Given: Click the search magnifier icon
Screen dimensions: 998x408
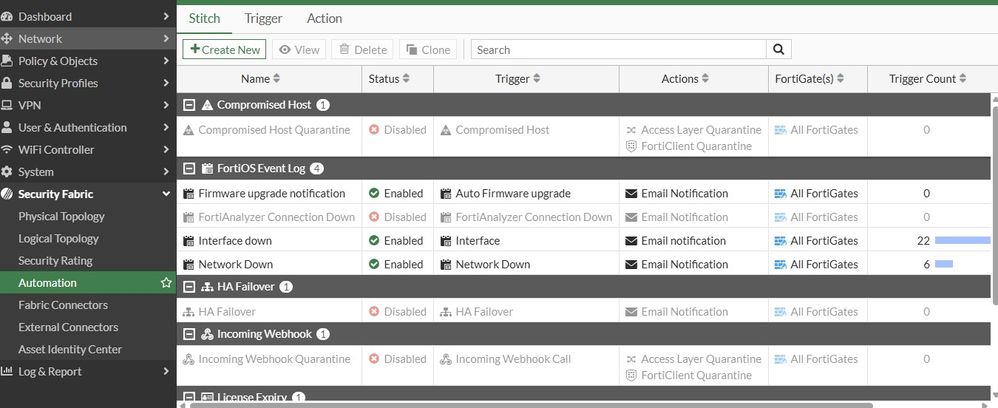Looking at the screenshot, I should 779,49.
